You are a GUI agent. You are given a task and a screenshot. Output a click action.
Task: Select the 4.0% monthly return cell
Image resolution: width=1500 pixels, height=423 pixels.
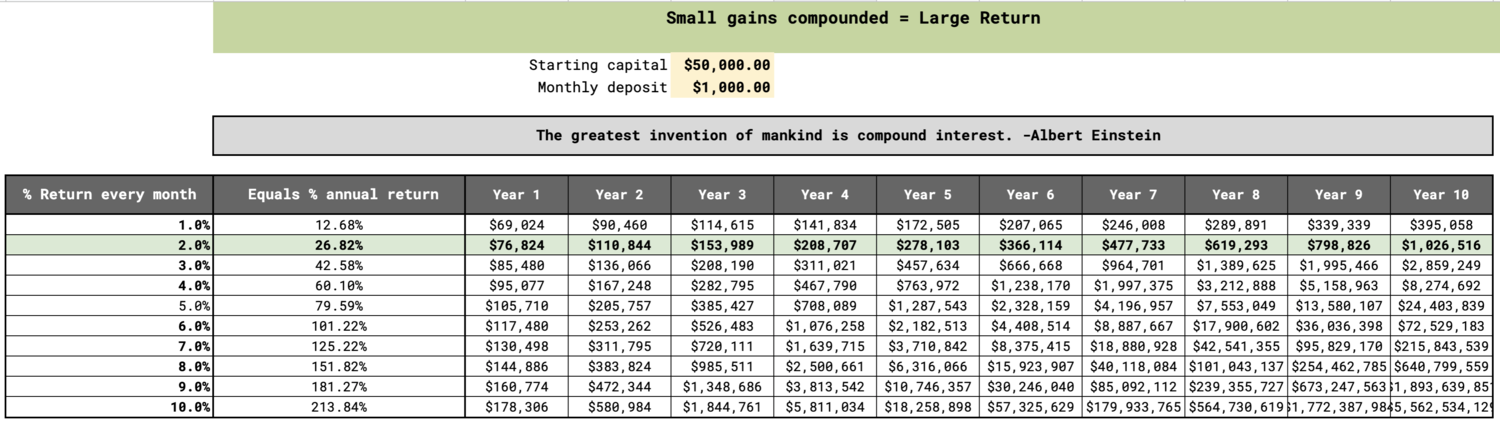click(109, 285)
